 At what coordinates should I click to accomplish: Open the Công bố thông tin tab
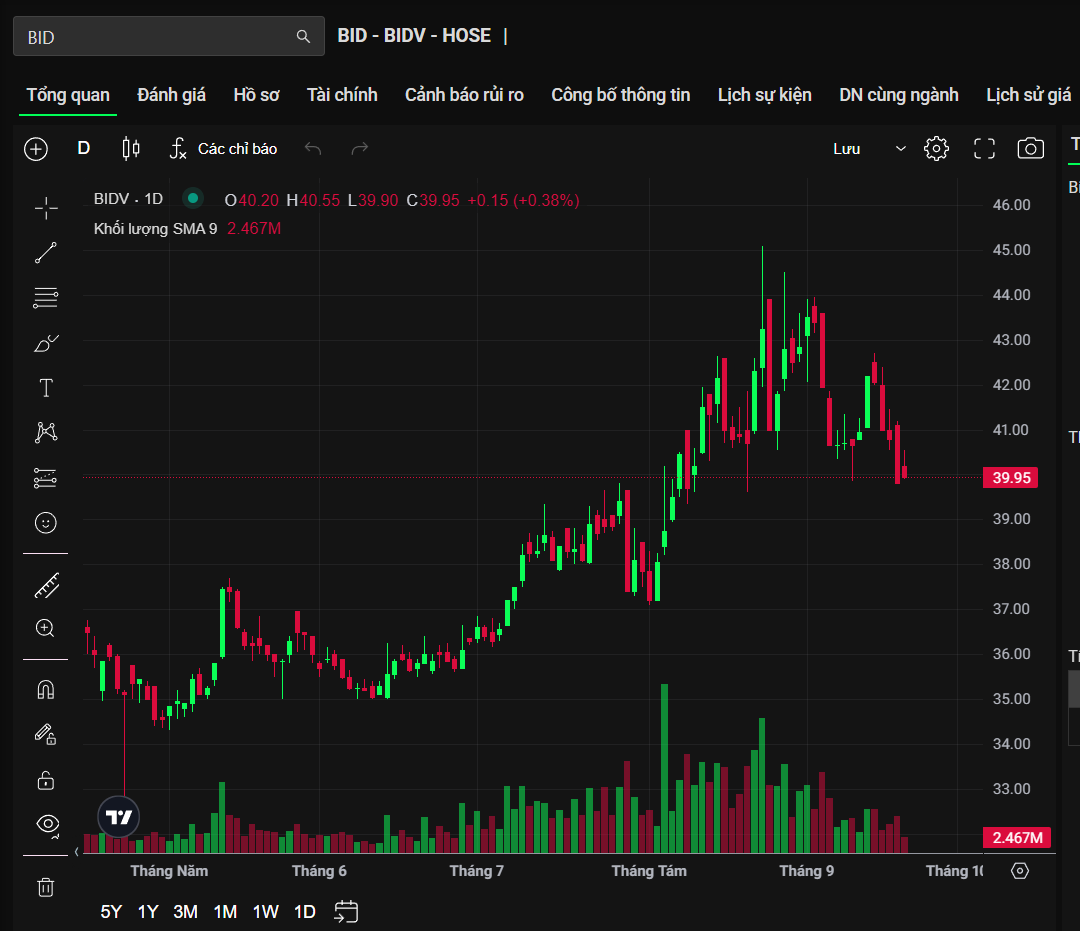[x=621, y=95]
